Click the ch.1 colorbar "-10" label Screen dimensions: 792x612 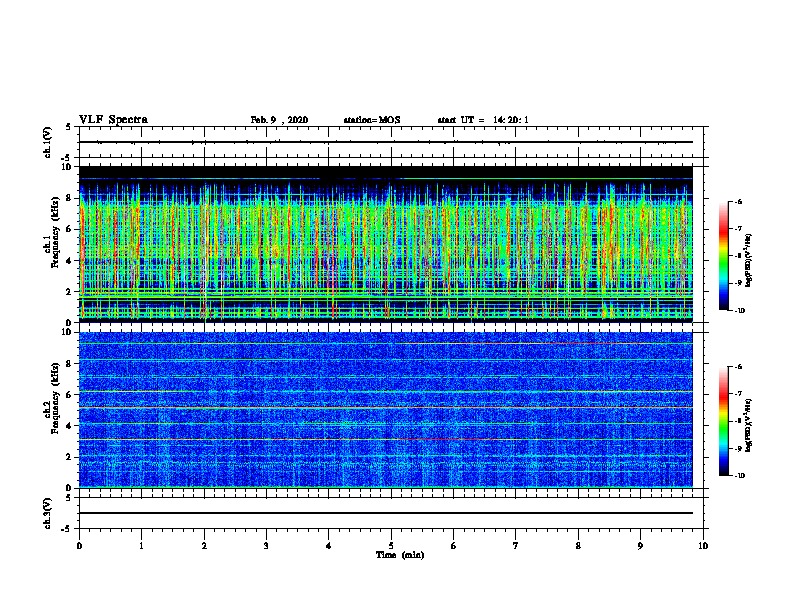click(x=739, y=311)
